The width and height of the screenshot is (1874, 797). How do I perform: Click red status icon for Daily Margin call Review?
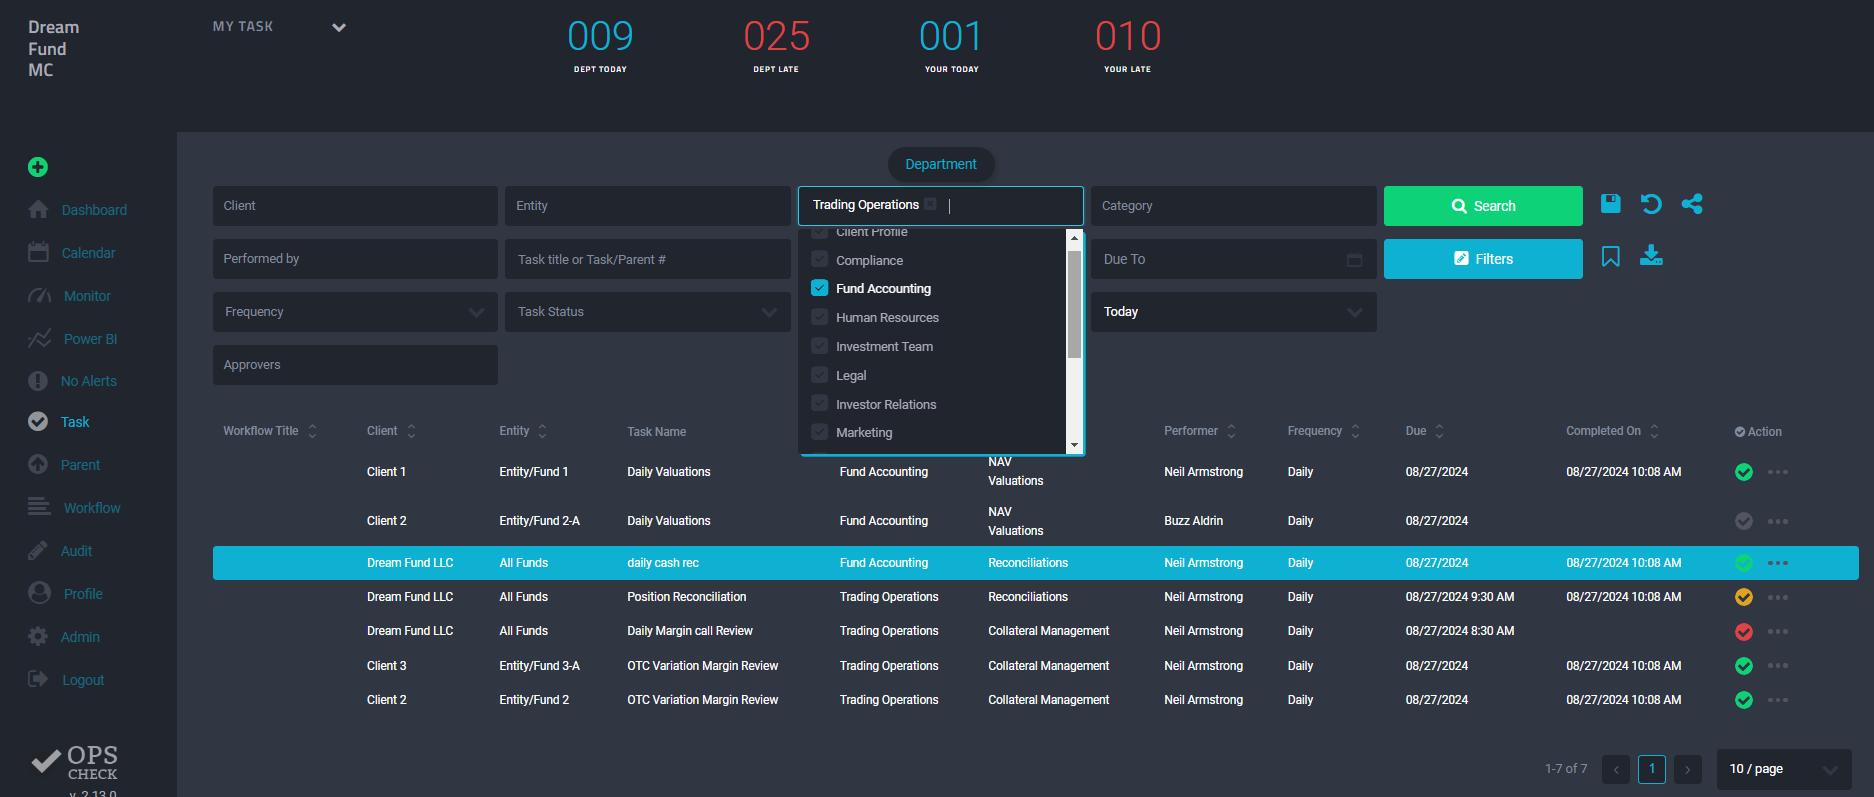1744,631
